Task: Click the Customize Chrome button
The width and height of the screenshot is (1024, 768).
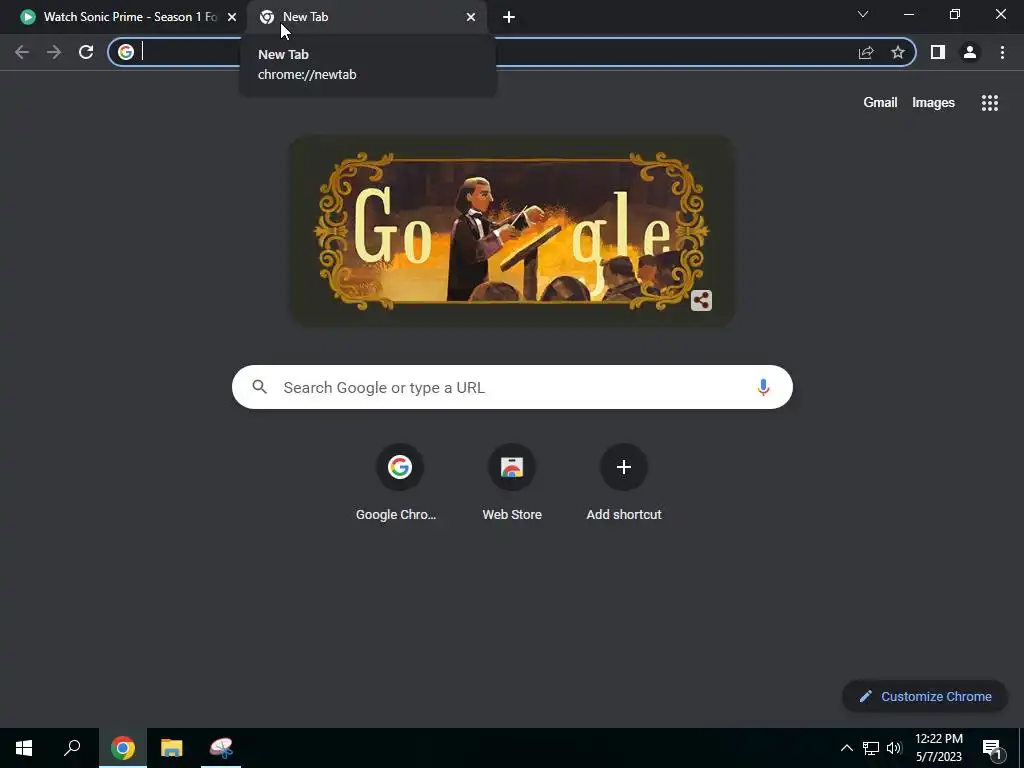Action: coord(925,696)
